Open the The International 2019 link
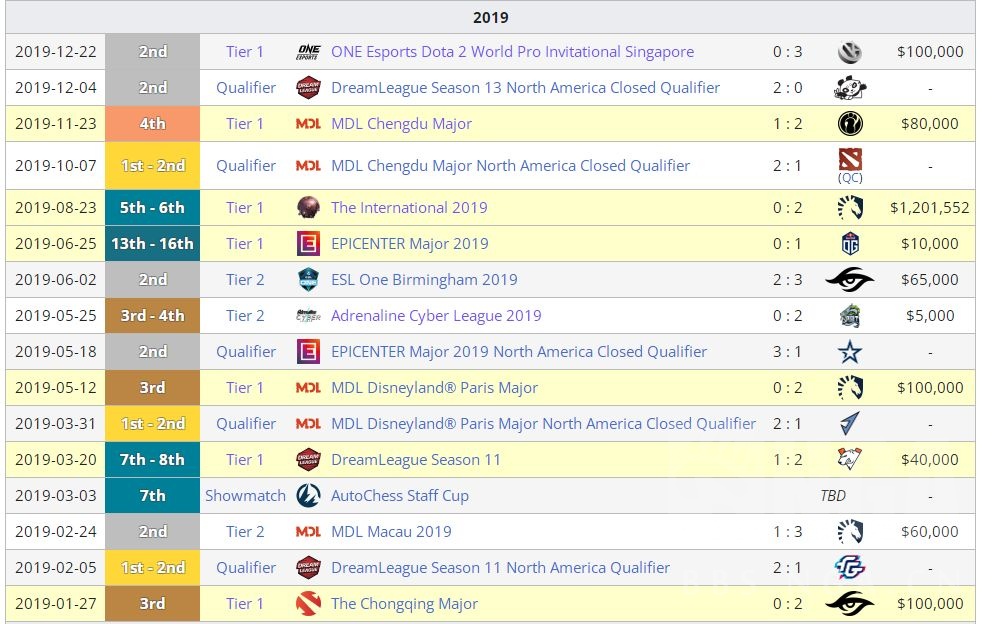The image size is (994, 624). click(409, 207)
